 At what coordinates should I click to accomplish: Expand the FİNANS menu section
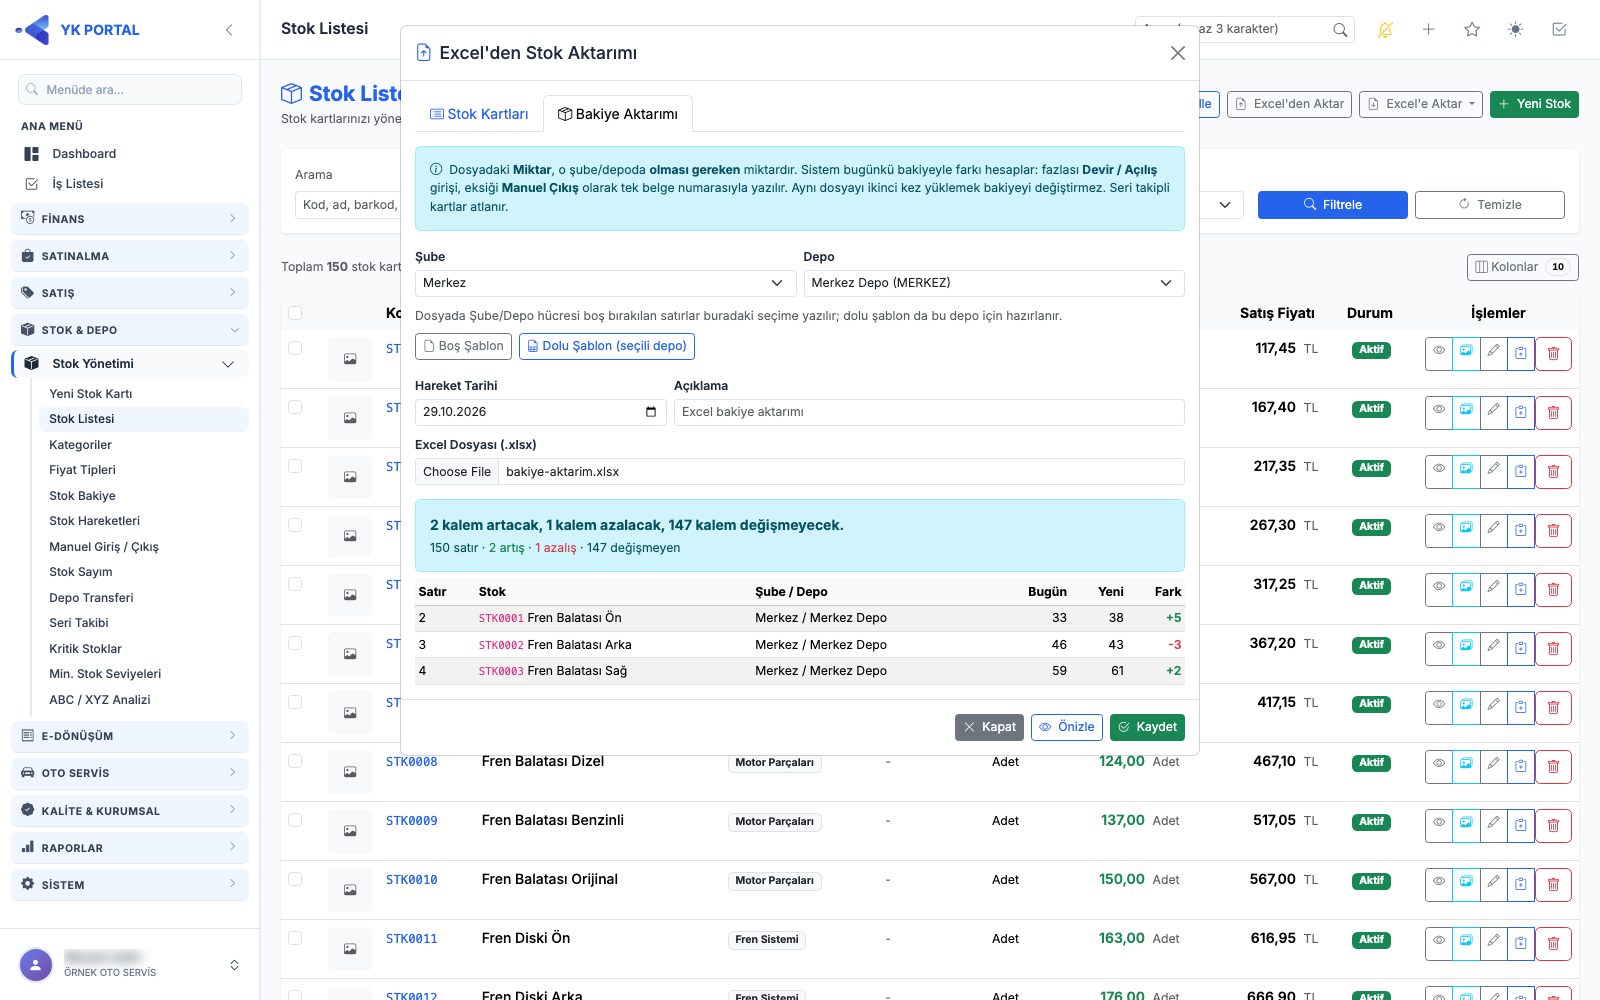point(130,219)
